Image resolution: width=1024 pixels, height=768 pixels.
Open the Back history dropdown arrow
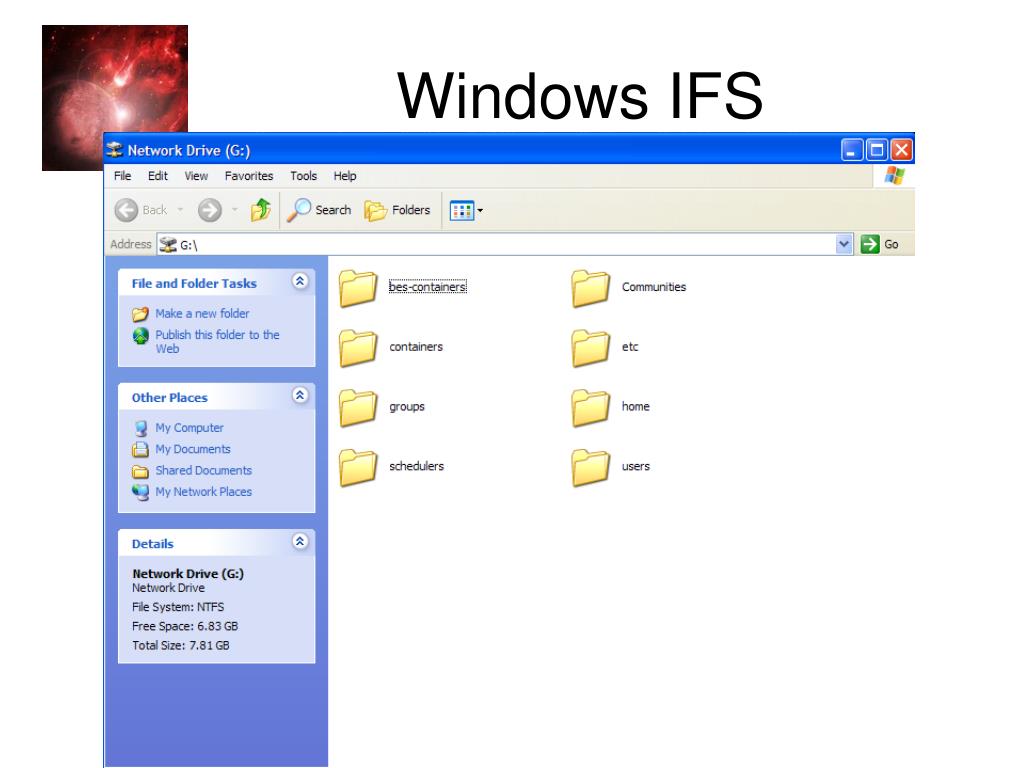[180, 210]
